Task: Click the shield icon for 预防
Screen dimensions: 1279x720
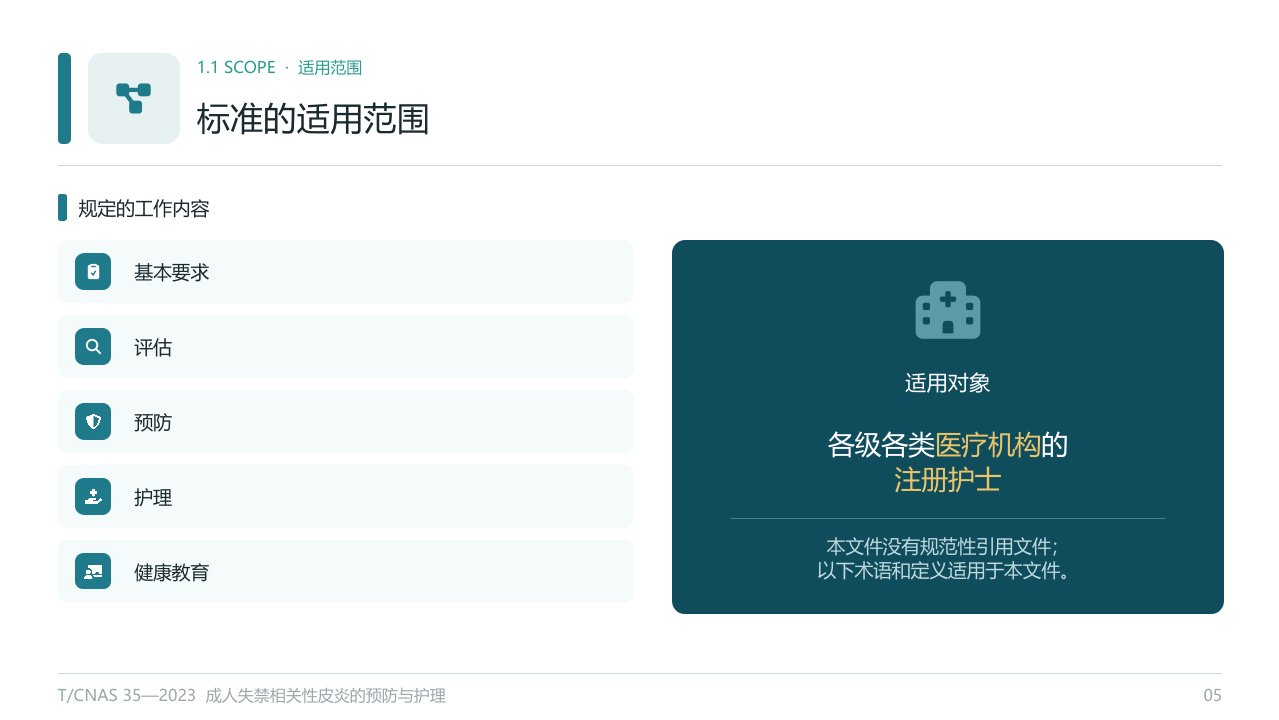Action: point(93,422)
